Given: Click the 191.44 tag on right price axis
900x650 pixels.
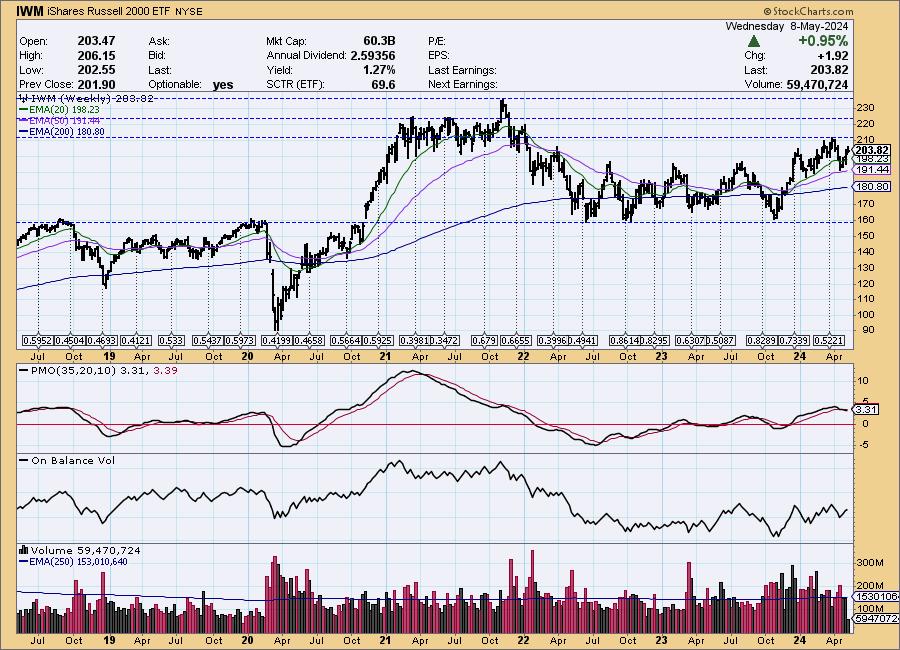Looking at the screenshot, I should tap(872, 169).
